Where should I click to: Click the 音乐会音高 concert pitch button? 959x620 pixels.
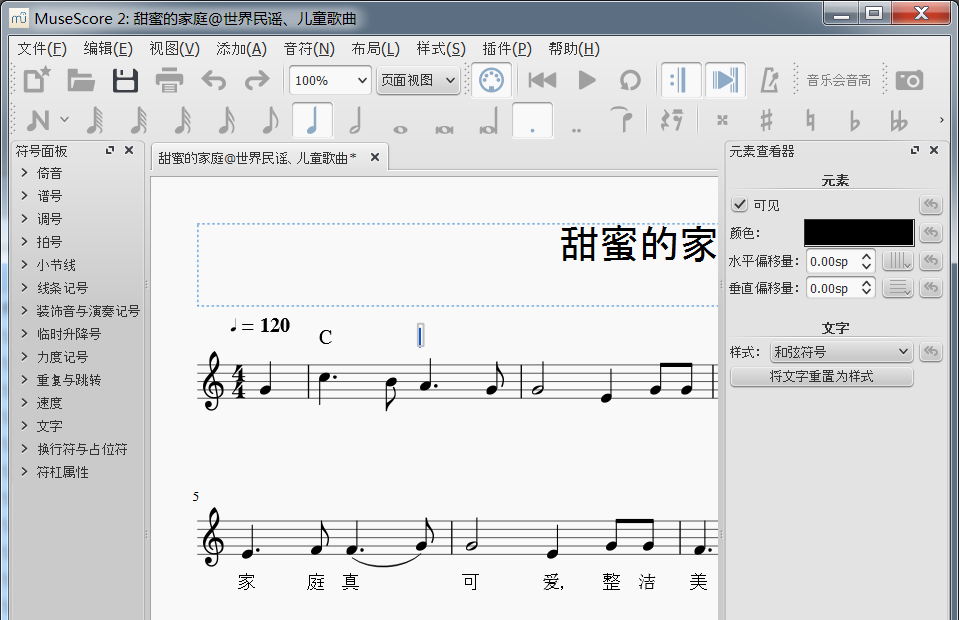pos(838,80)
